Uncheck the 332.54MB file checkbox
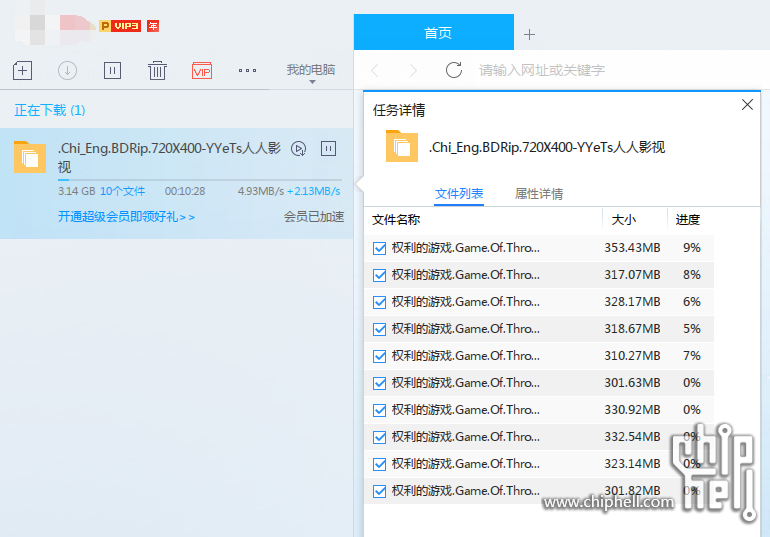Image resolution: width=770 pixels, height=537 pixels. (379, 437)
